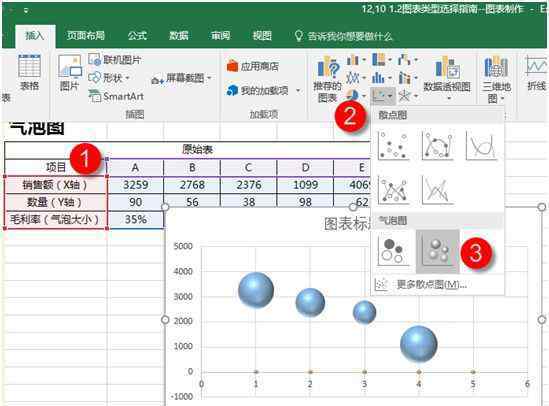Select the 3D bubble chart option
Screen dimensions: 549x406
click(438, 251)
